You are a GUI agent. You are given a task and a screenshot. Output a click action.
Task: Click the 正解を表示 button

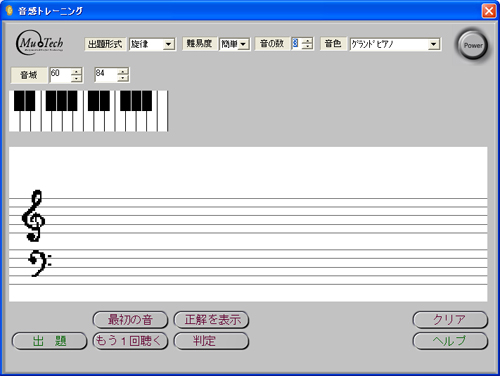(x=211, y=320)
